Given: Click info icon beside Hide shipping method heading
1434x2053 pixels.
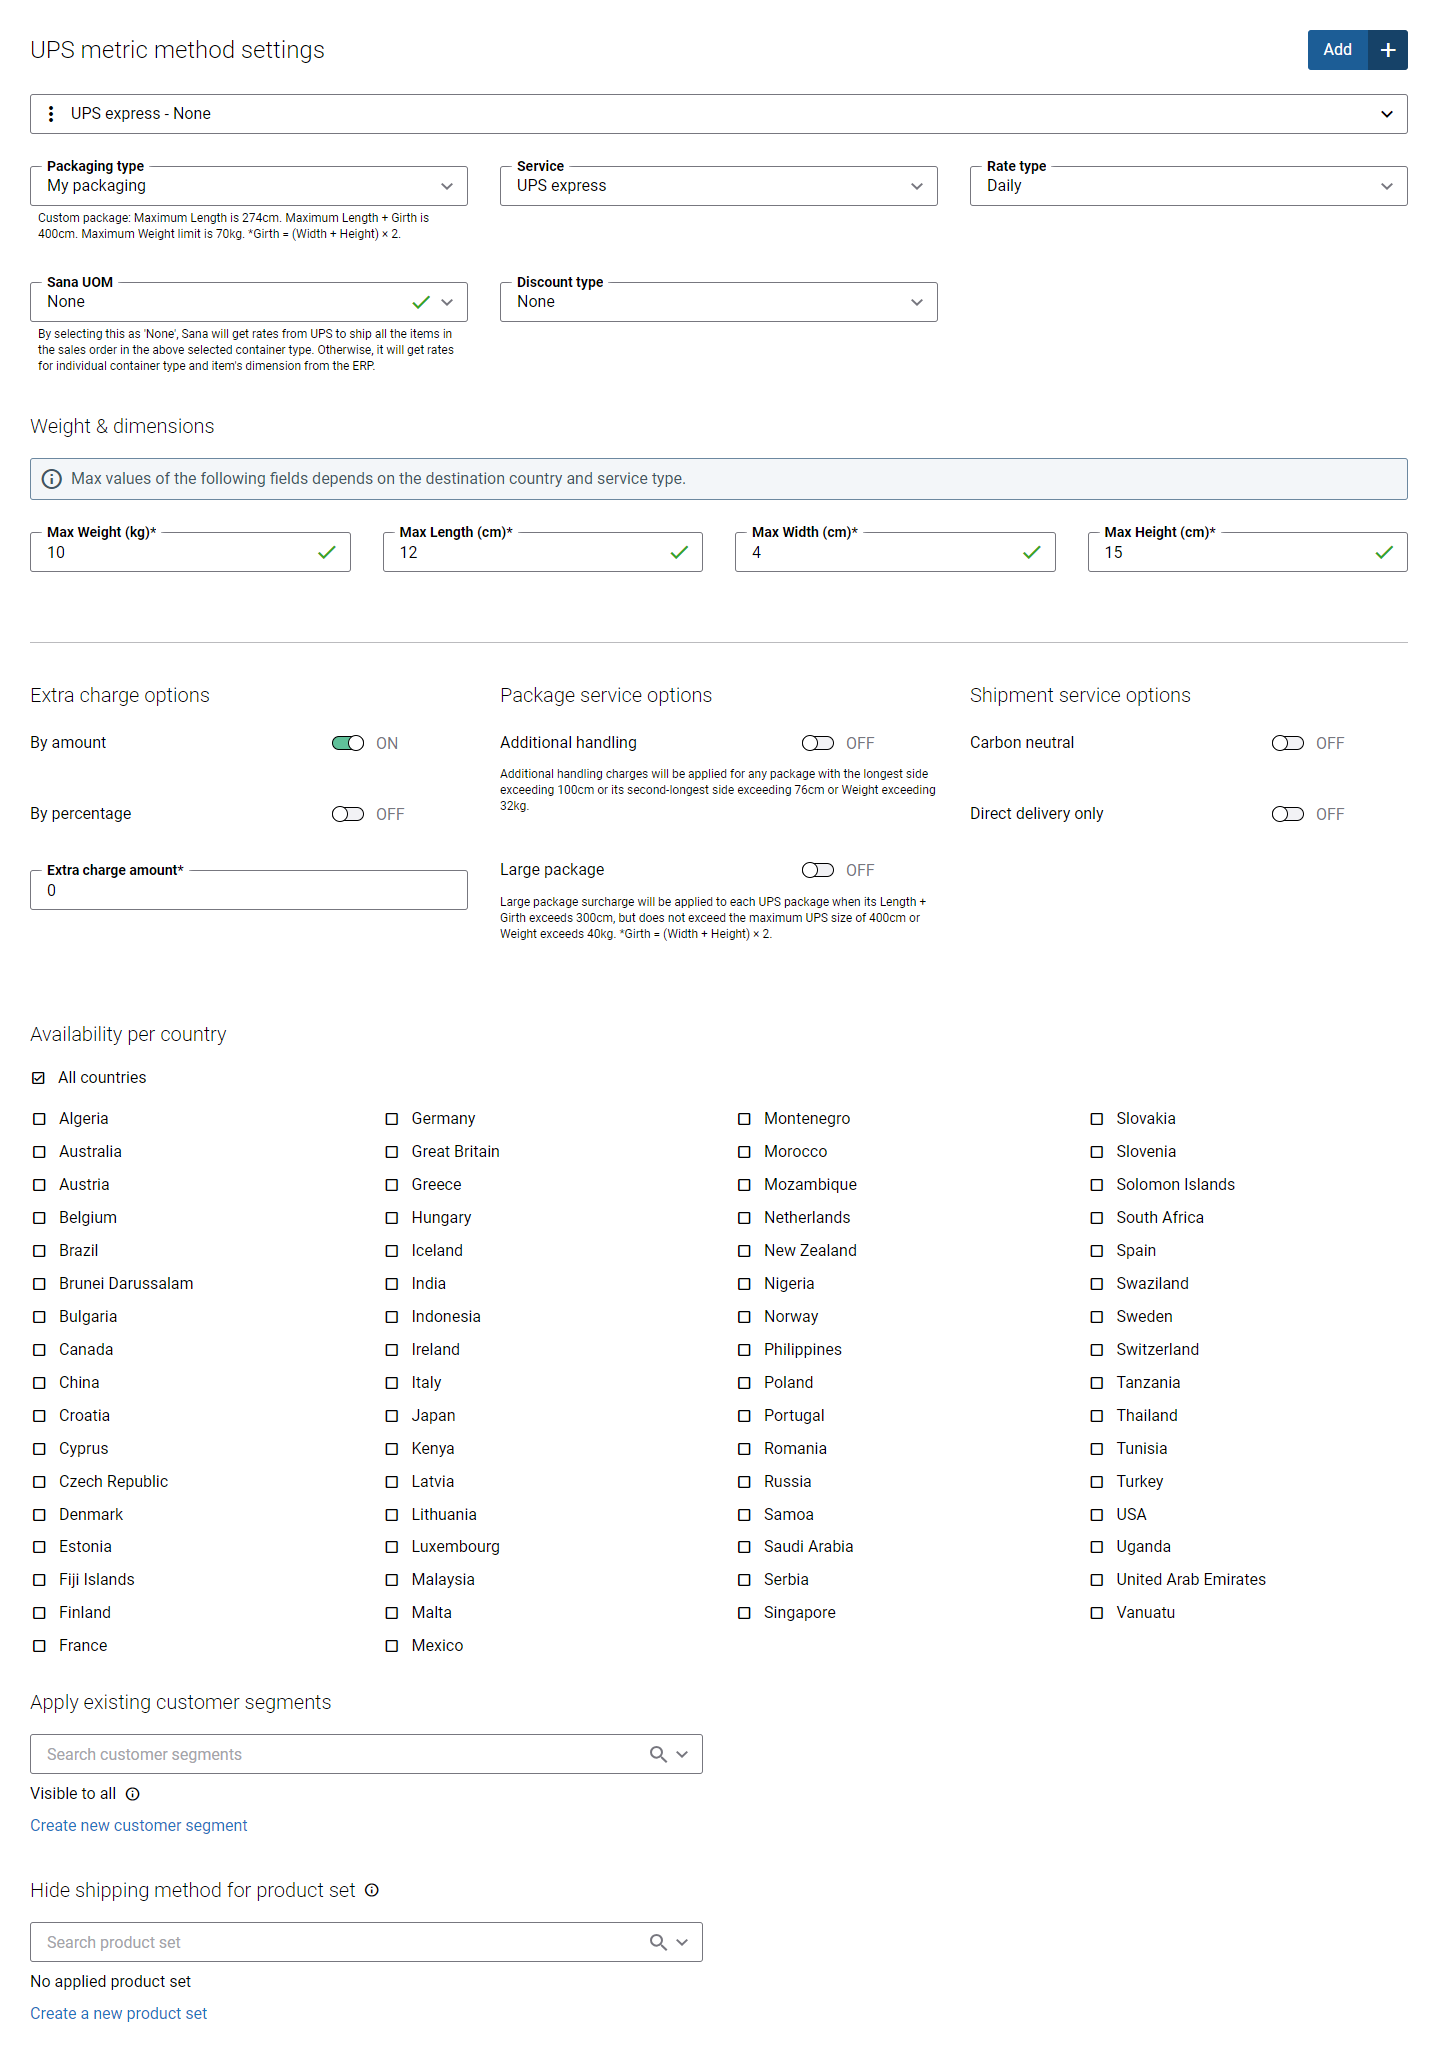Looking at the screenshot, I should pos(372,1890).
